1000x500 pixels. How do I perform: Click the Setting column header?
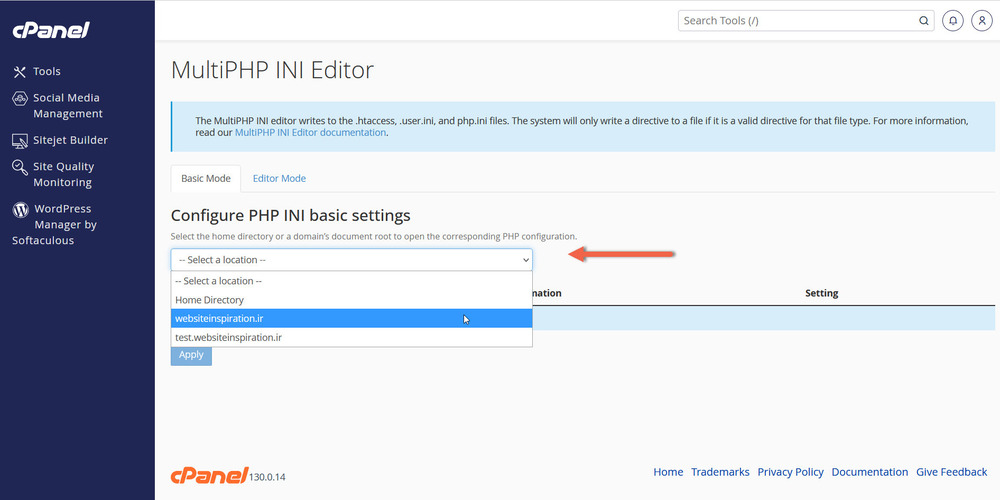point(821,293)
